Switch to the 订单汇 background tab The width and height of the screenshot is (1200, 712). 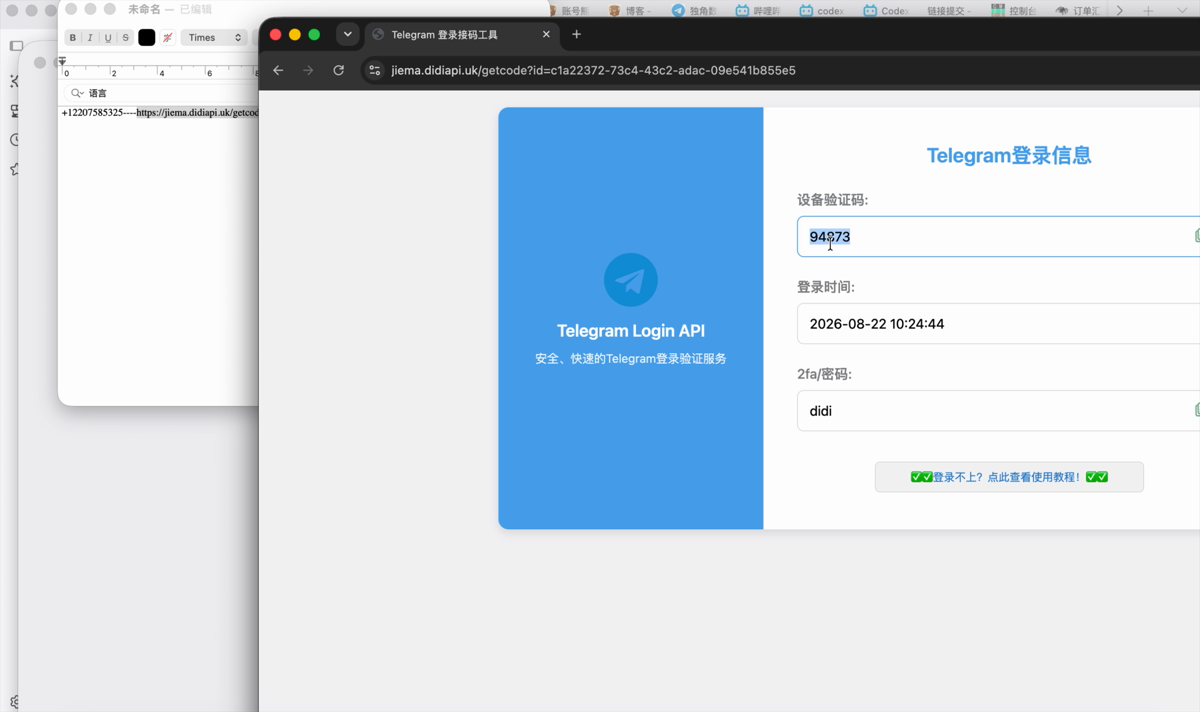tap(1078, 11)
